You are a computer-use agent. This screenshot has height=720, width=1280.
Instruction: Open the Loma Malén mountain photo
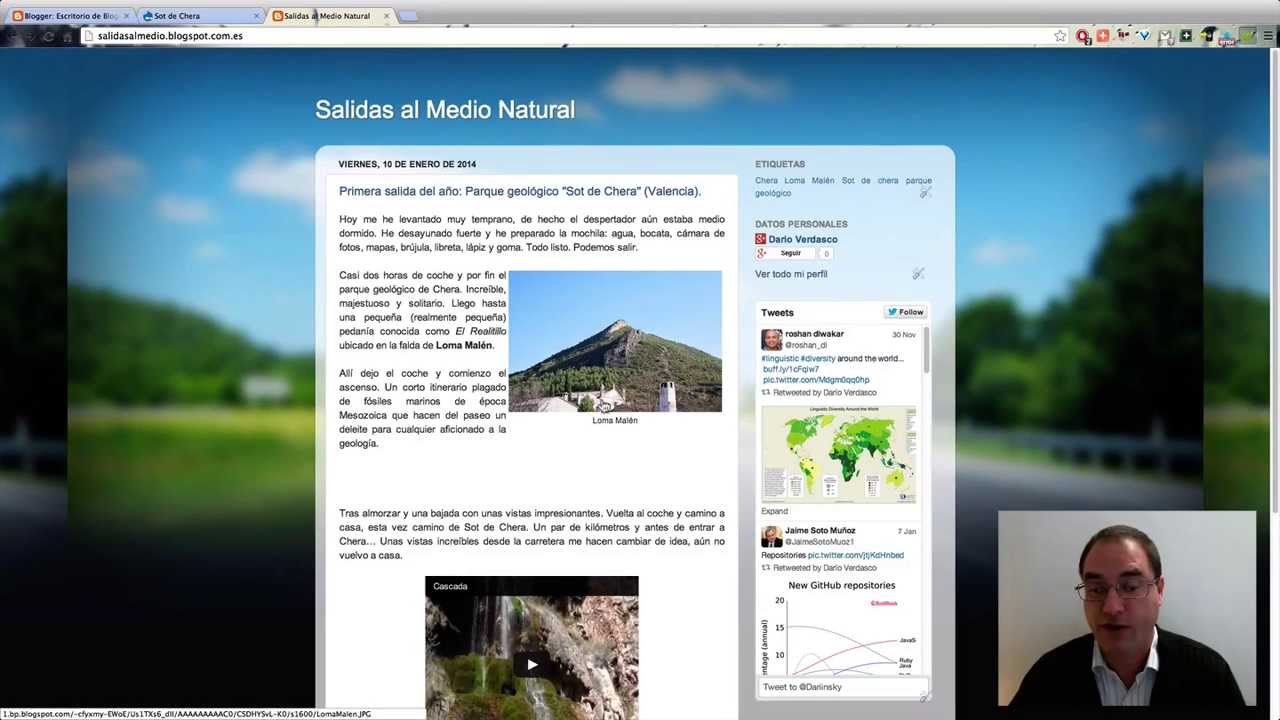[x=615, y=341]
